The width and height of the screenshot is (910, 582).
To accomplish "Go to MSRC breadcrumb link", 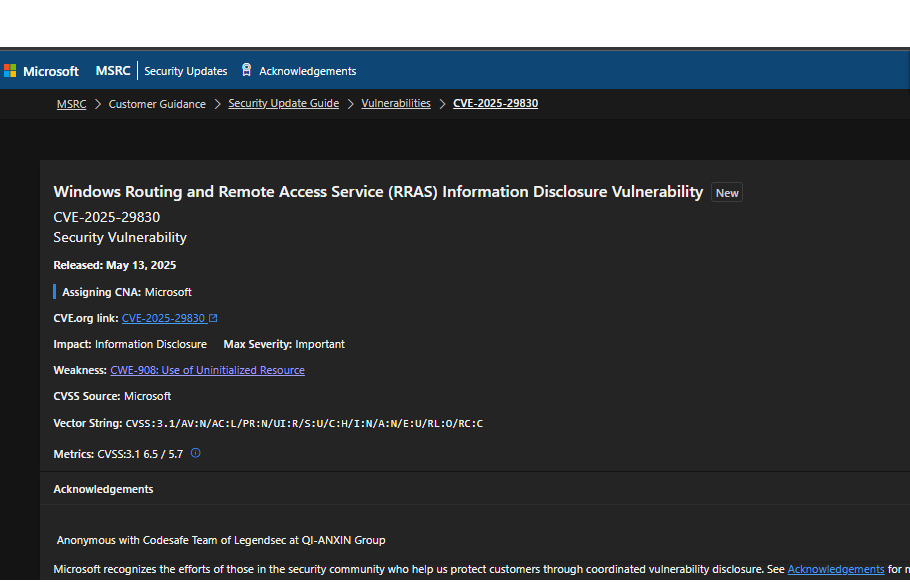I will [71, 104].
